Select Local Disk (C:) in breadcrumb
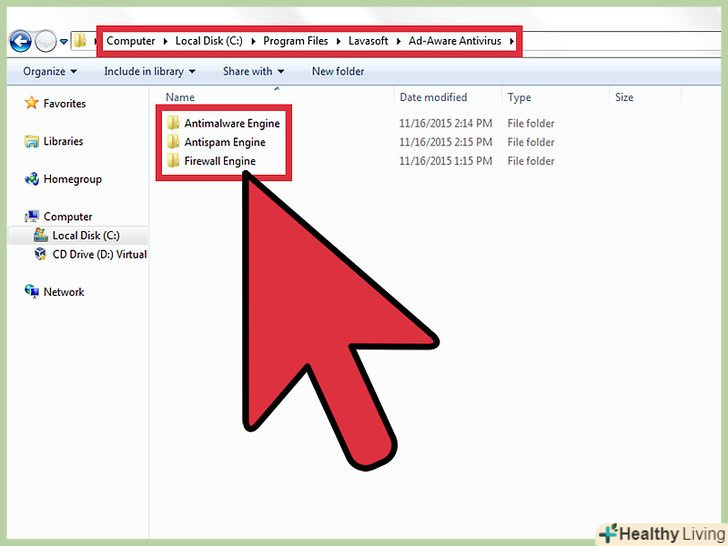728x546 pixels. click(x=209, y=41)
